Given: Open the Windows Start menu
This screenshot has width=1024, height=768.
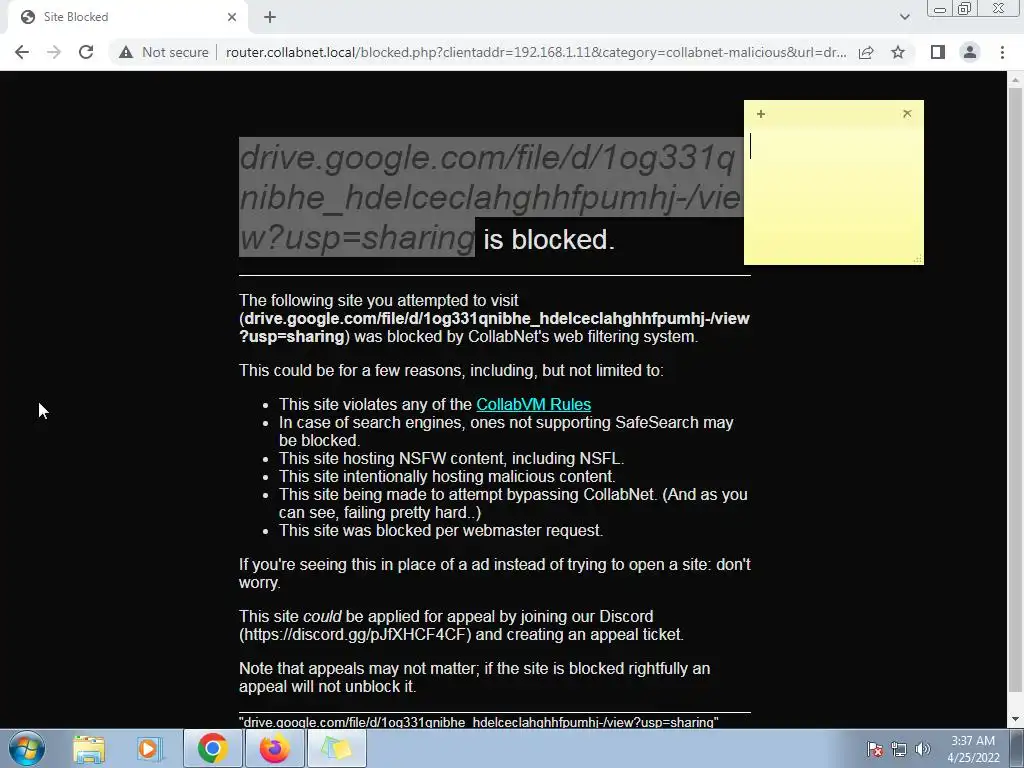Looking at the screenshot, I should [26, 748].
